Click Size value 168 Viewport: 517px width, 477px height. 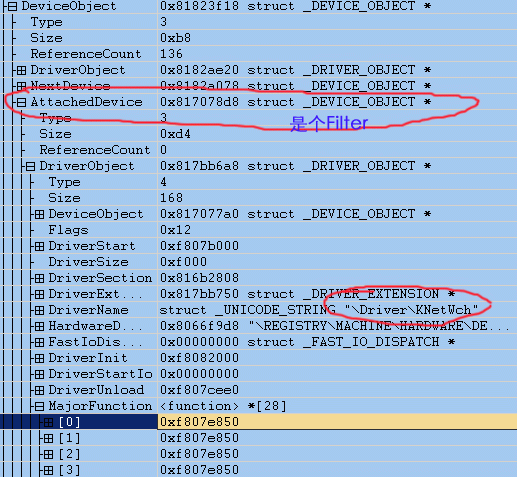pos(171,198)
